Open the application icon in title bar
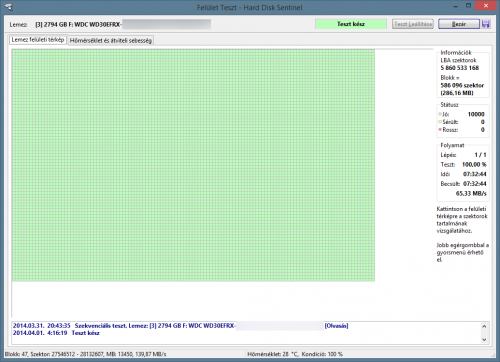500x362 pixels. 9,7
